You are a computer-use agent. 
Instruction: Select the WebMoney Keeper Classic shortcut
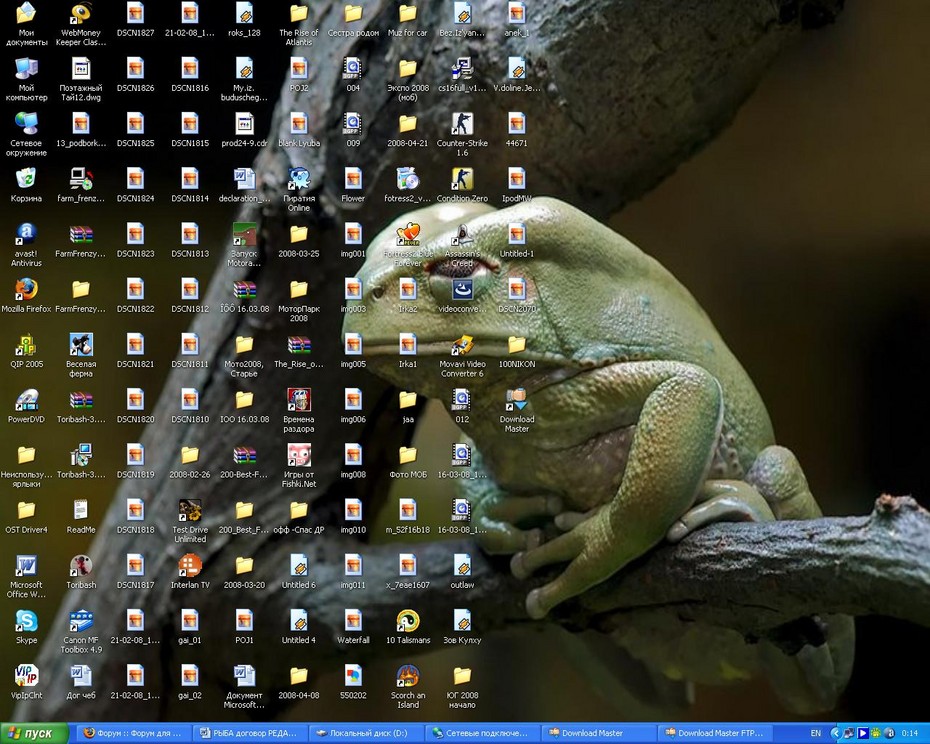pyautogui.click(x=81, y=24)
